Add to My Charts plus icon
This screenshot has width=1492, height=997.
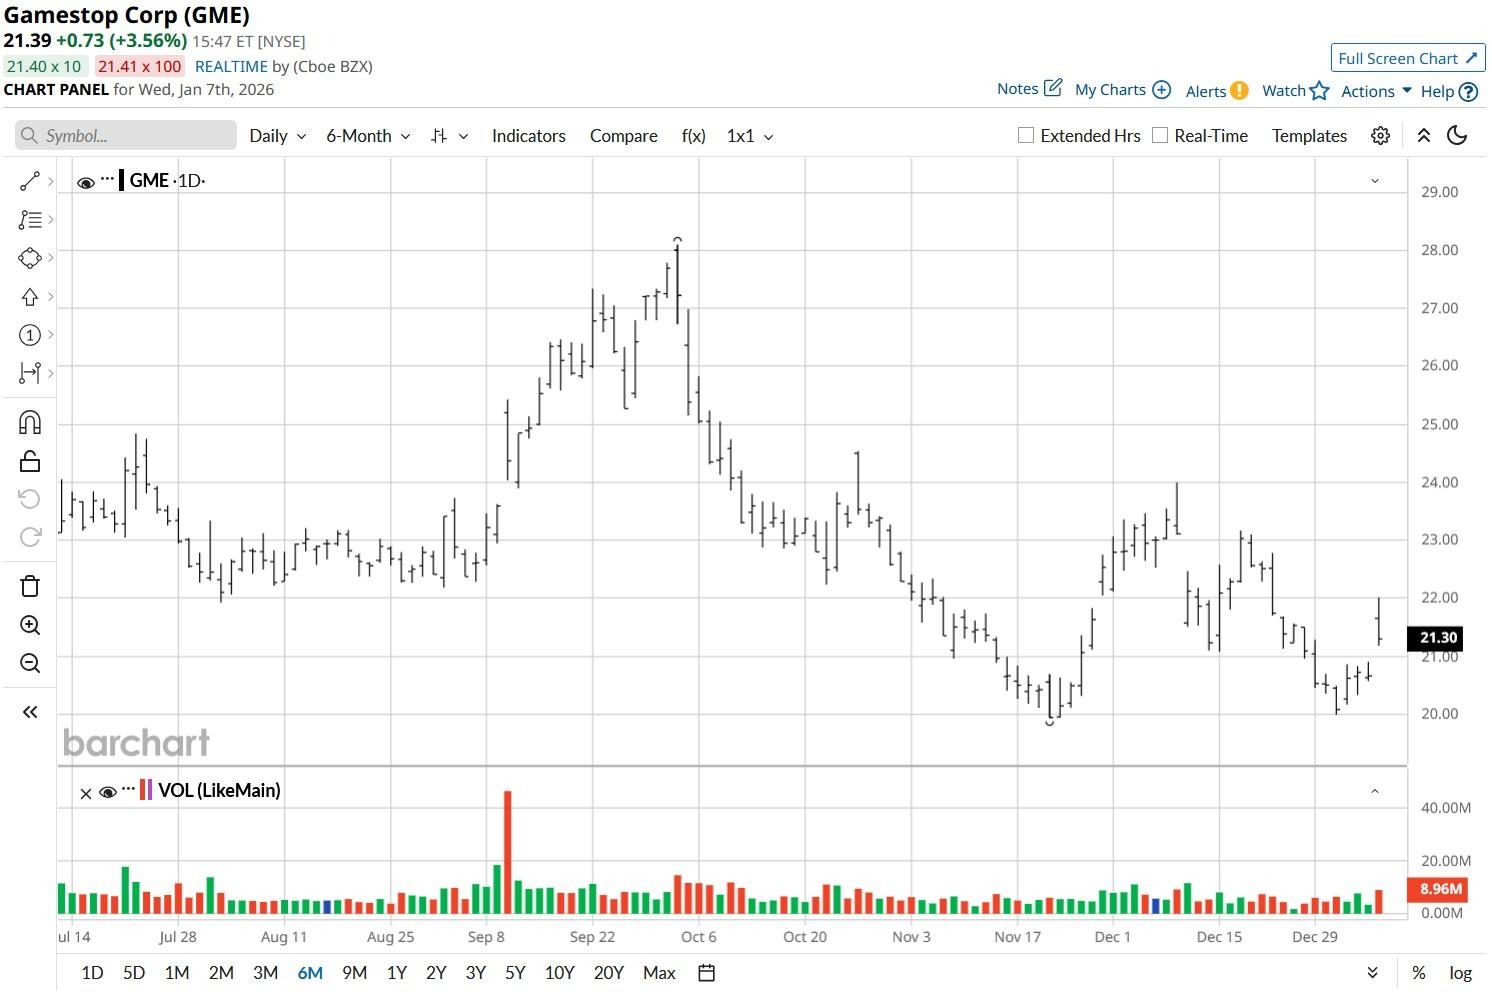click(1161, 90)
